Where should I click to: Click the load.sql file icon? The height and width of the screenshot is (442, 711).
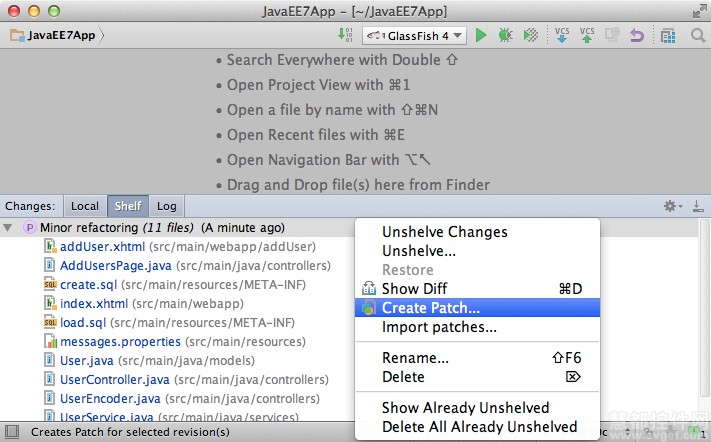[x=50, y=322]
